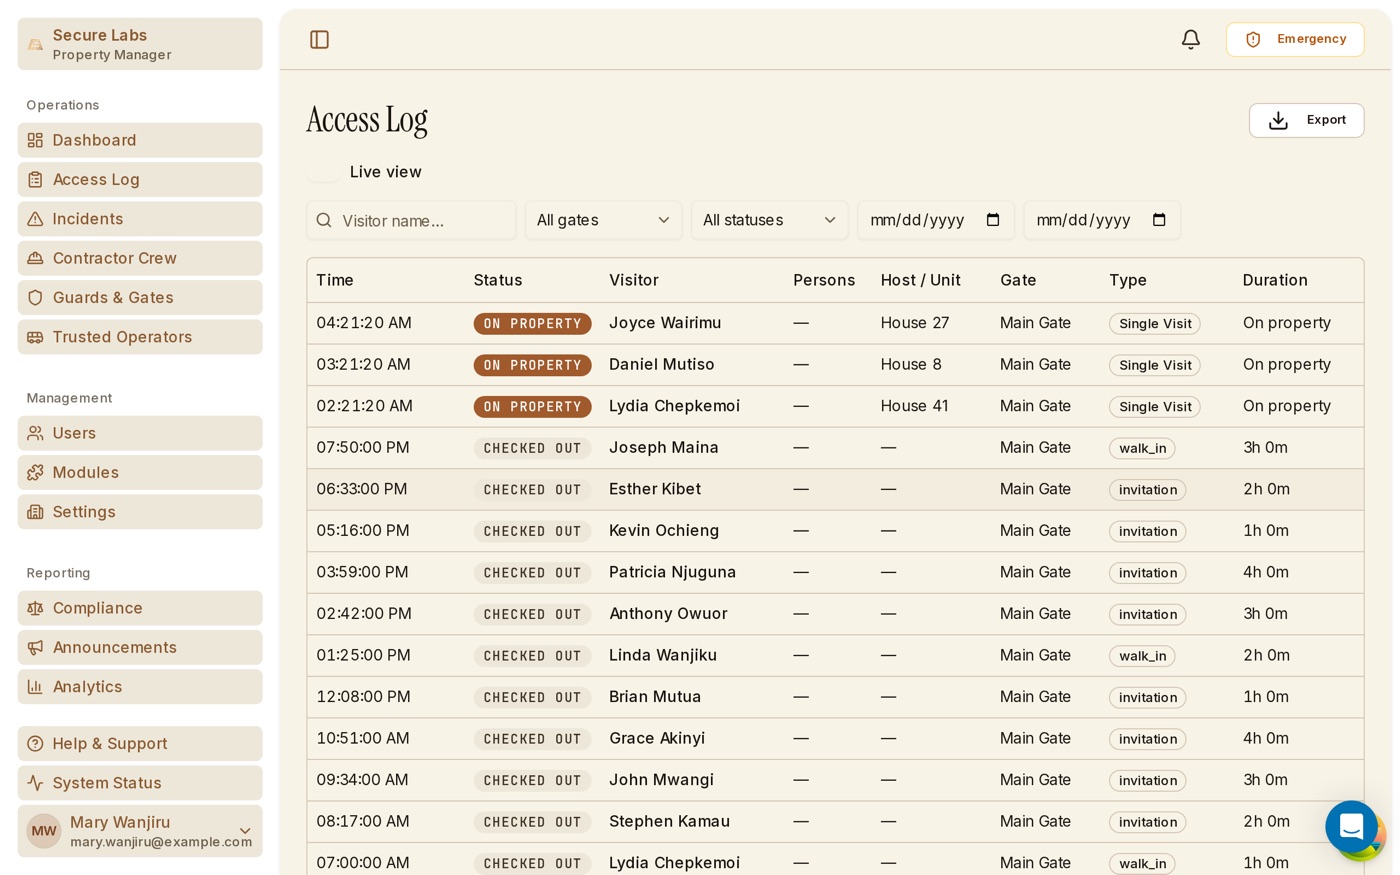
Task: Go to Dashboard in the sidebar
Action: pyautogui.click(x=140, y=140)
